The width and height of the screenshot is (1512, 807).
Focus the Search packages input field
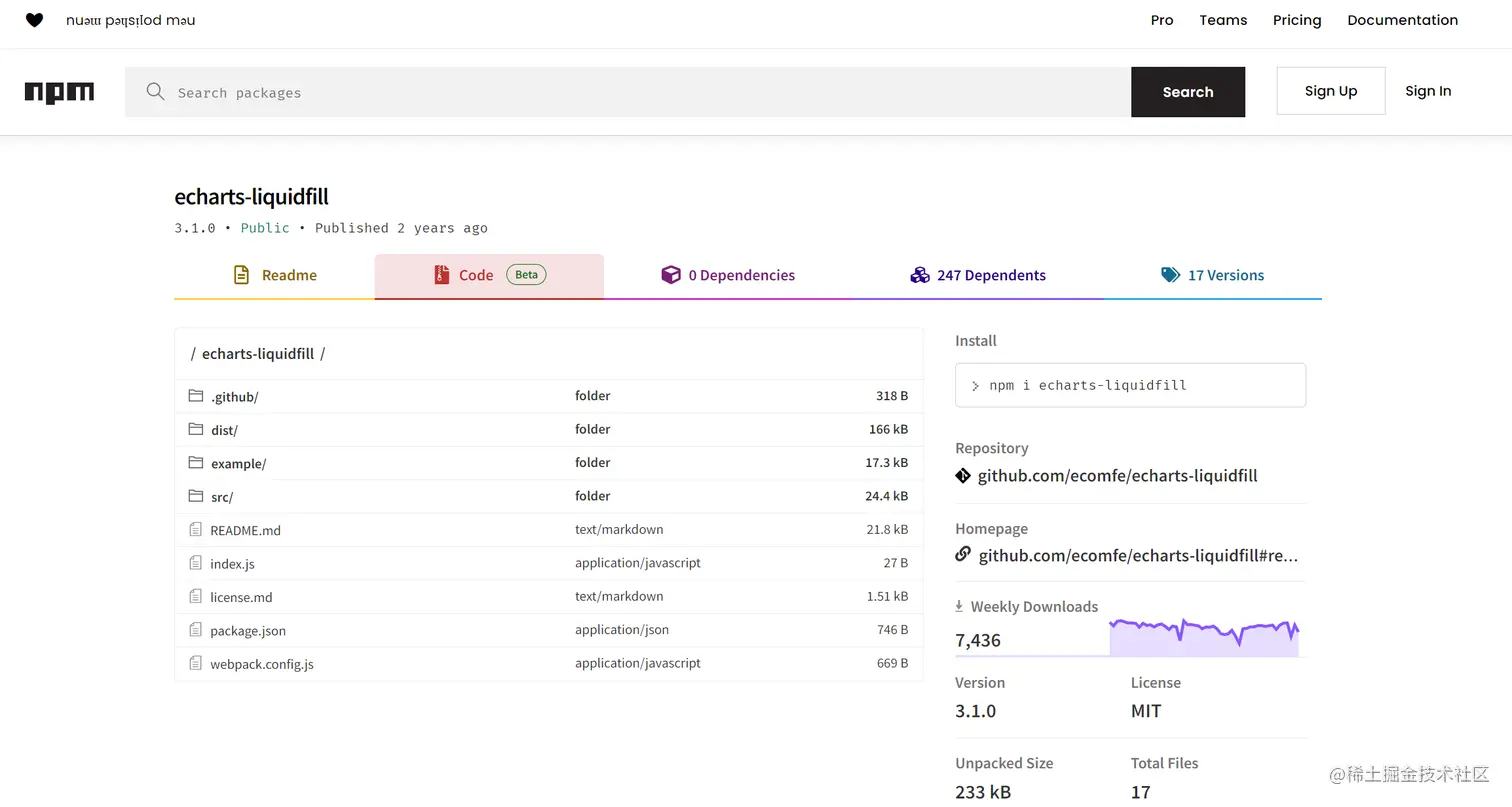click(628, 92)
